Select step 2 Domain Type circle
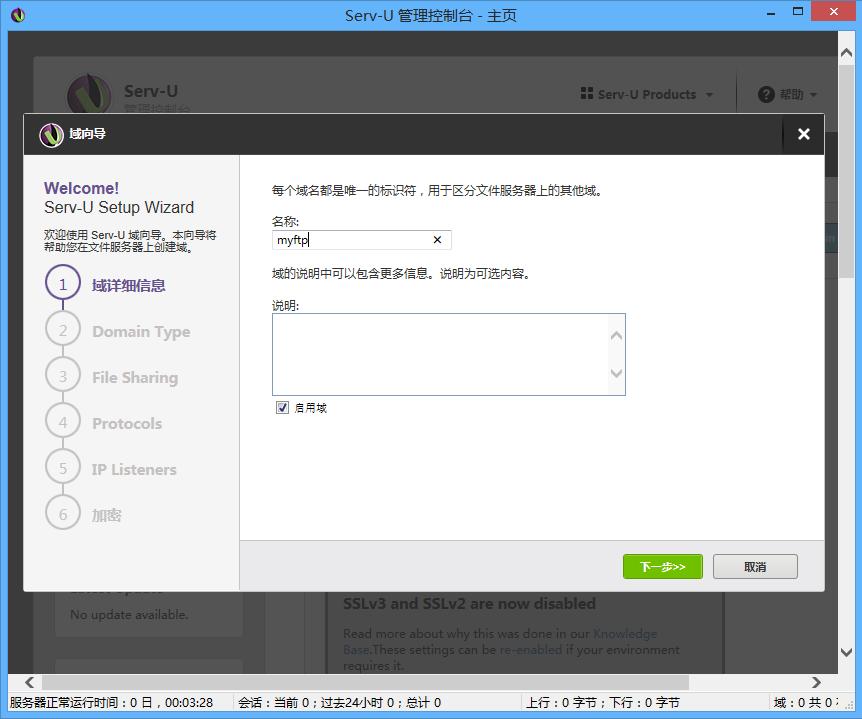 (63, 330)
